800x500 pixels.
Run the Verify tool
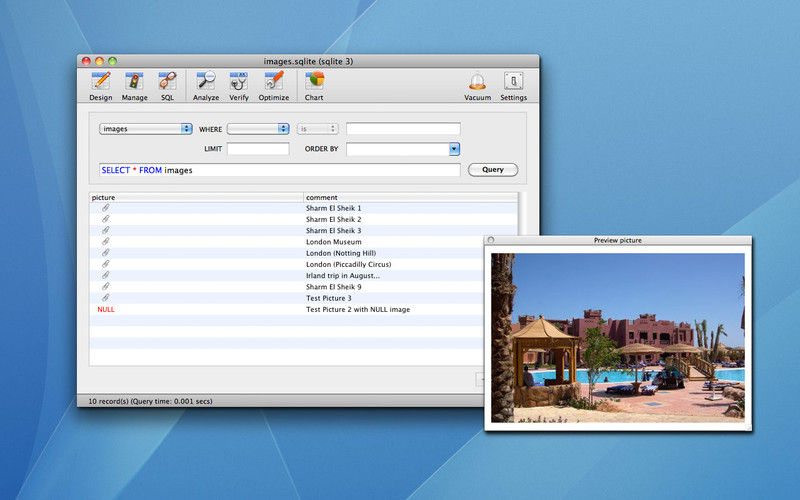(x=239, y=86)
